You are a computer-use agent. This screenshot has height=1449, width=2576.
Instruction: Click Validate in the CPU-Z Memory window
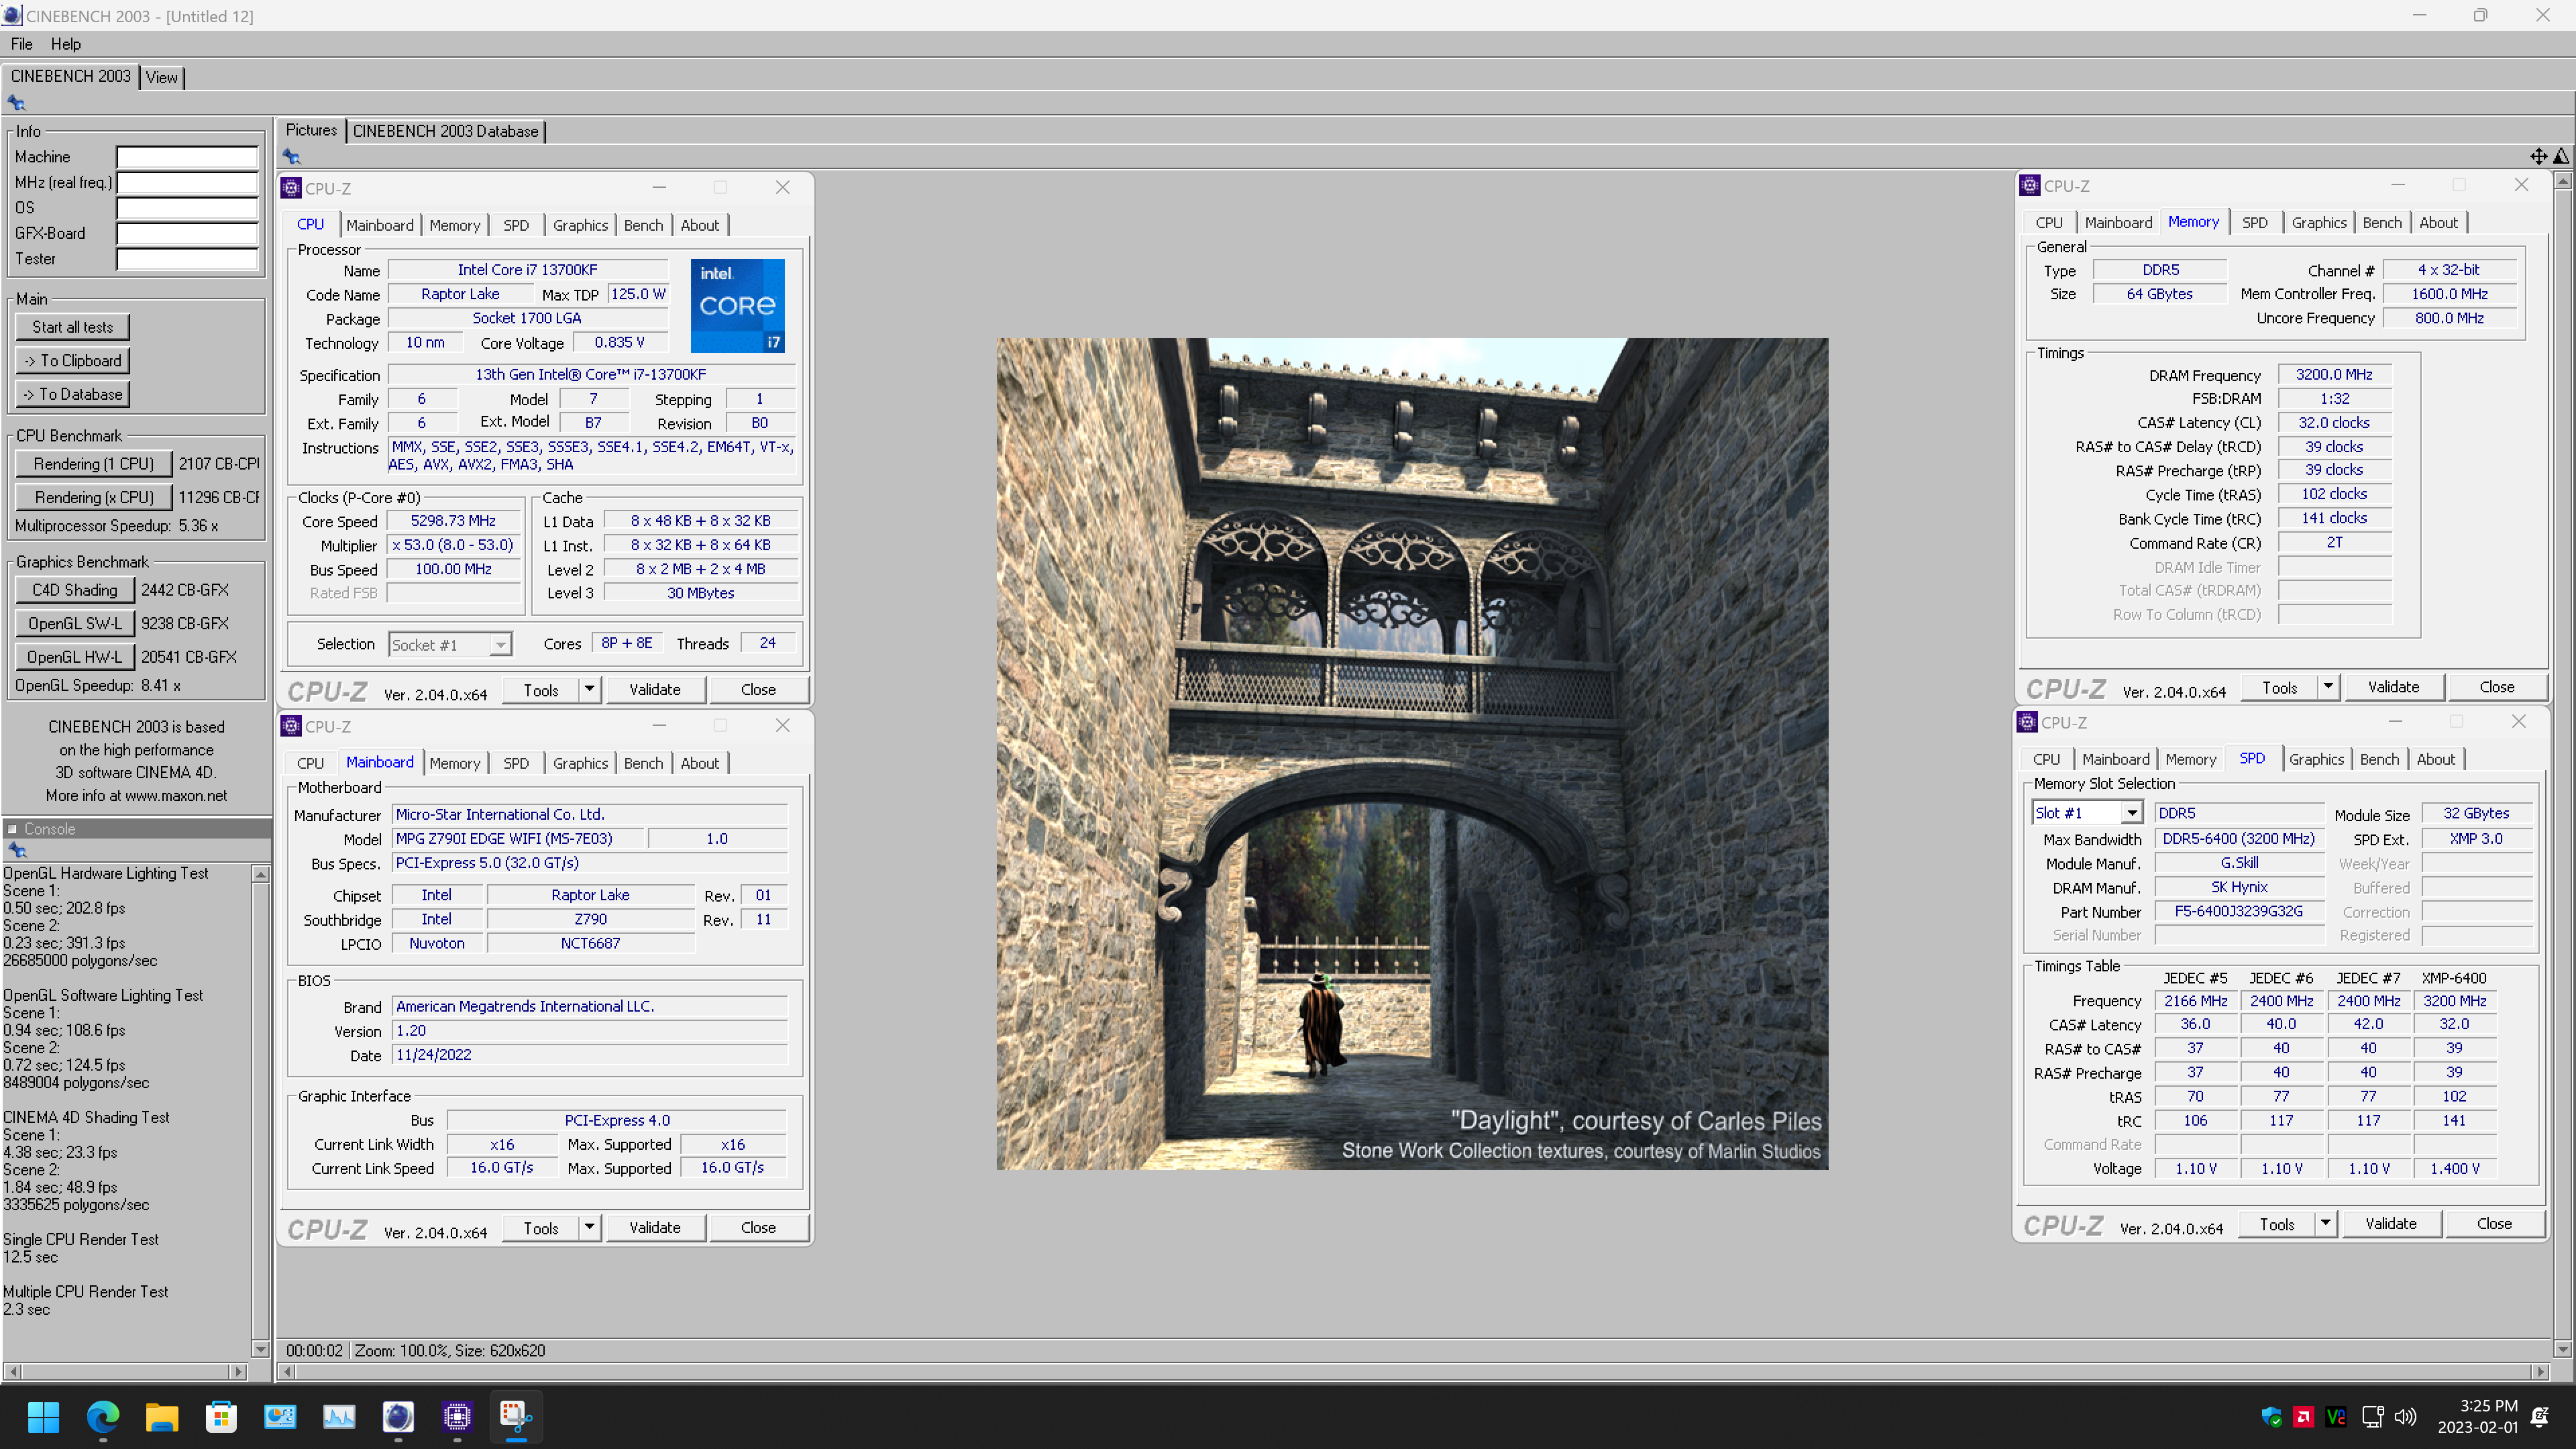pos(2393,687)
